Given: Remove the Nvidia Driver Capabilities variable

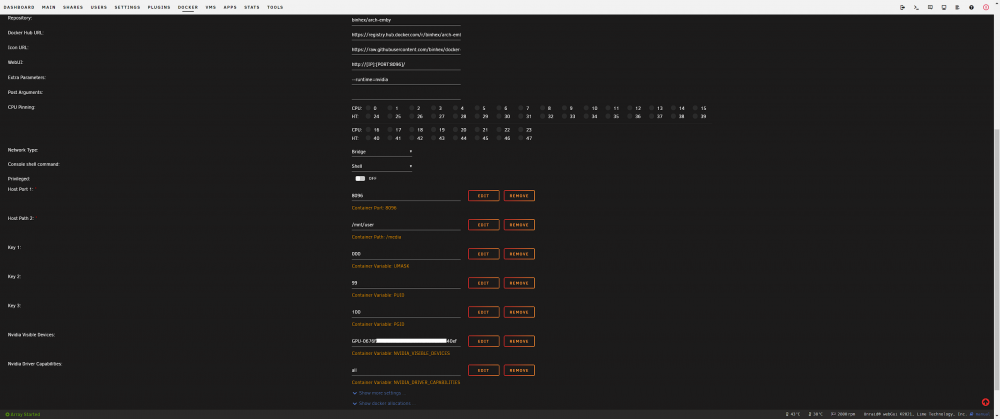Looking at the screenshot, I should pos(519,370).
